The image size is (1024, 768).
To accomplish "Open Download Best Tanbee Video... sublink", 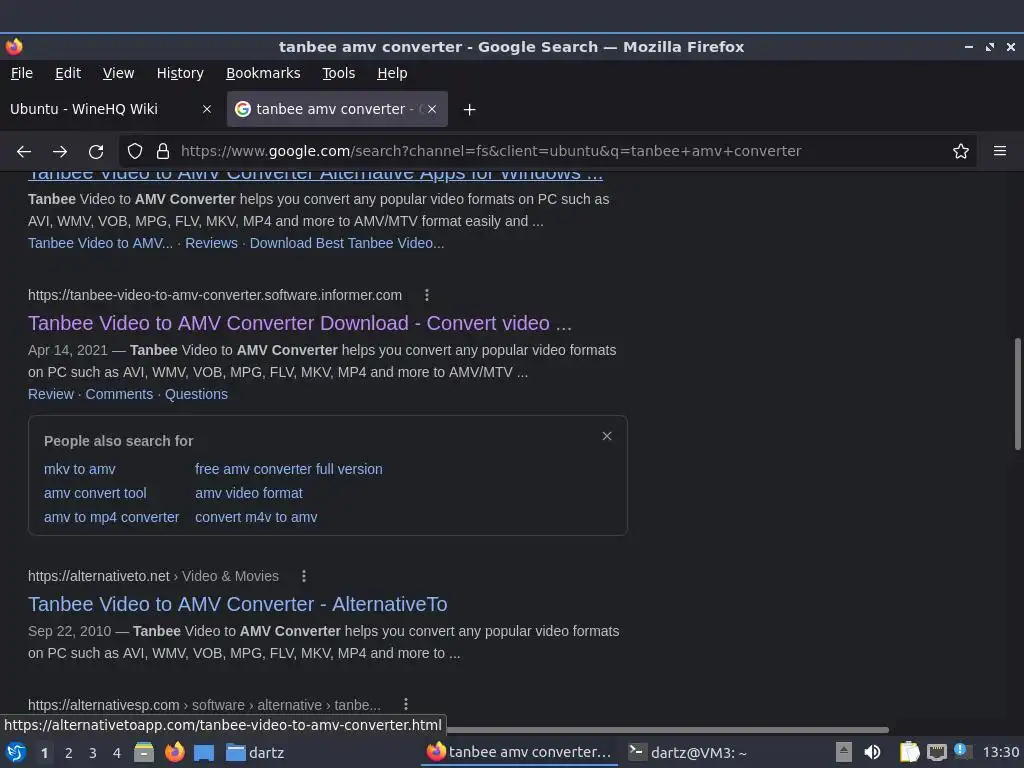I will [x=347, y=243].
